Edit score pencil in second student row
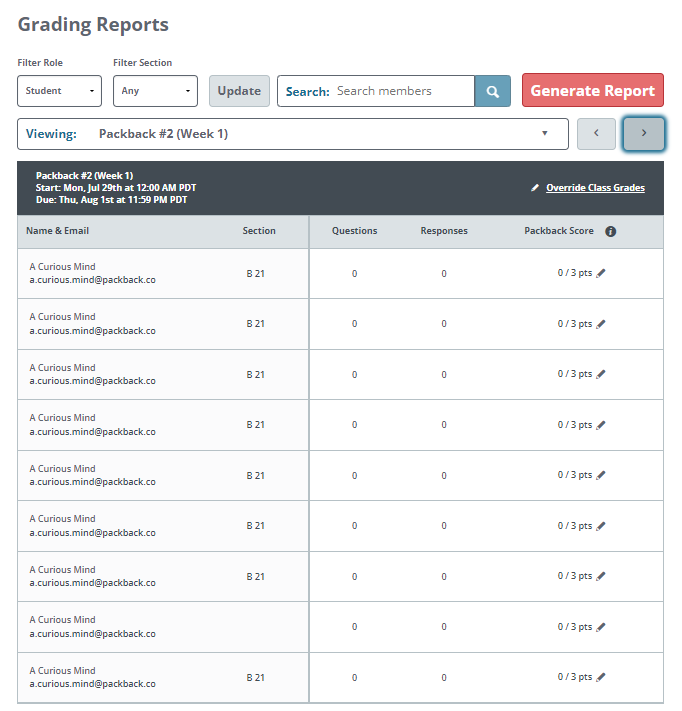The width and height of the screenshot is (682, 711). pos(601,324)
